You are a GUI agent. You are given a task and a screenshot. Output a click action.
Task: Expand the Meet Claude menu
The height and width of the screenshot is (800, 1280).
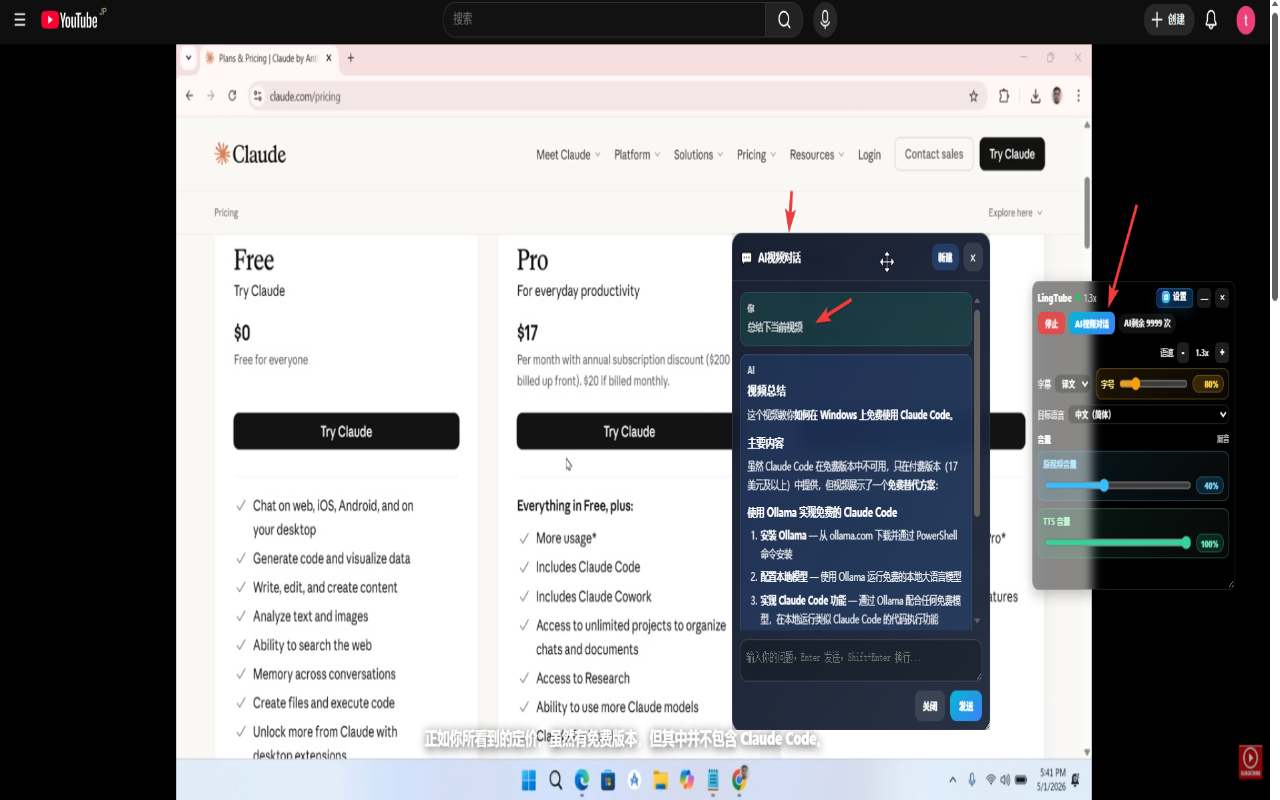[568, 155]
